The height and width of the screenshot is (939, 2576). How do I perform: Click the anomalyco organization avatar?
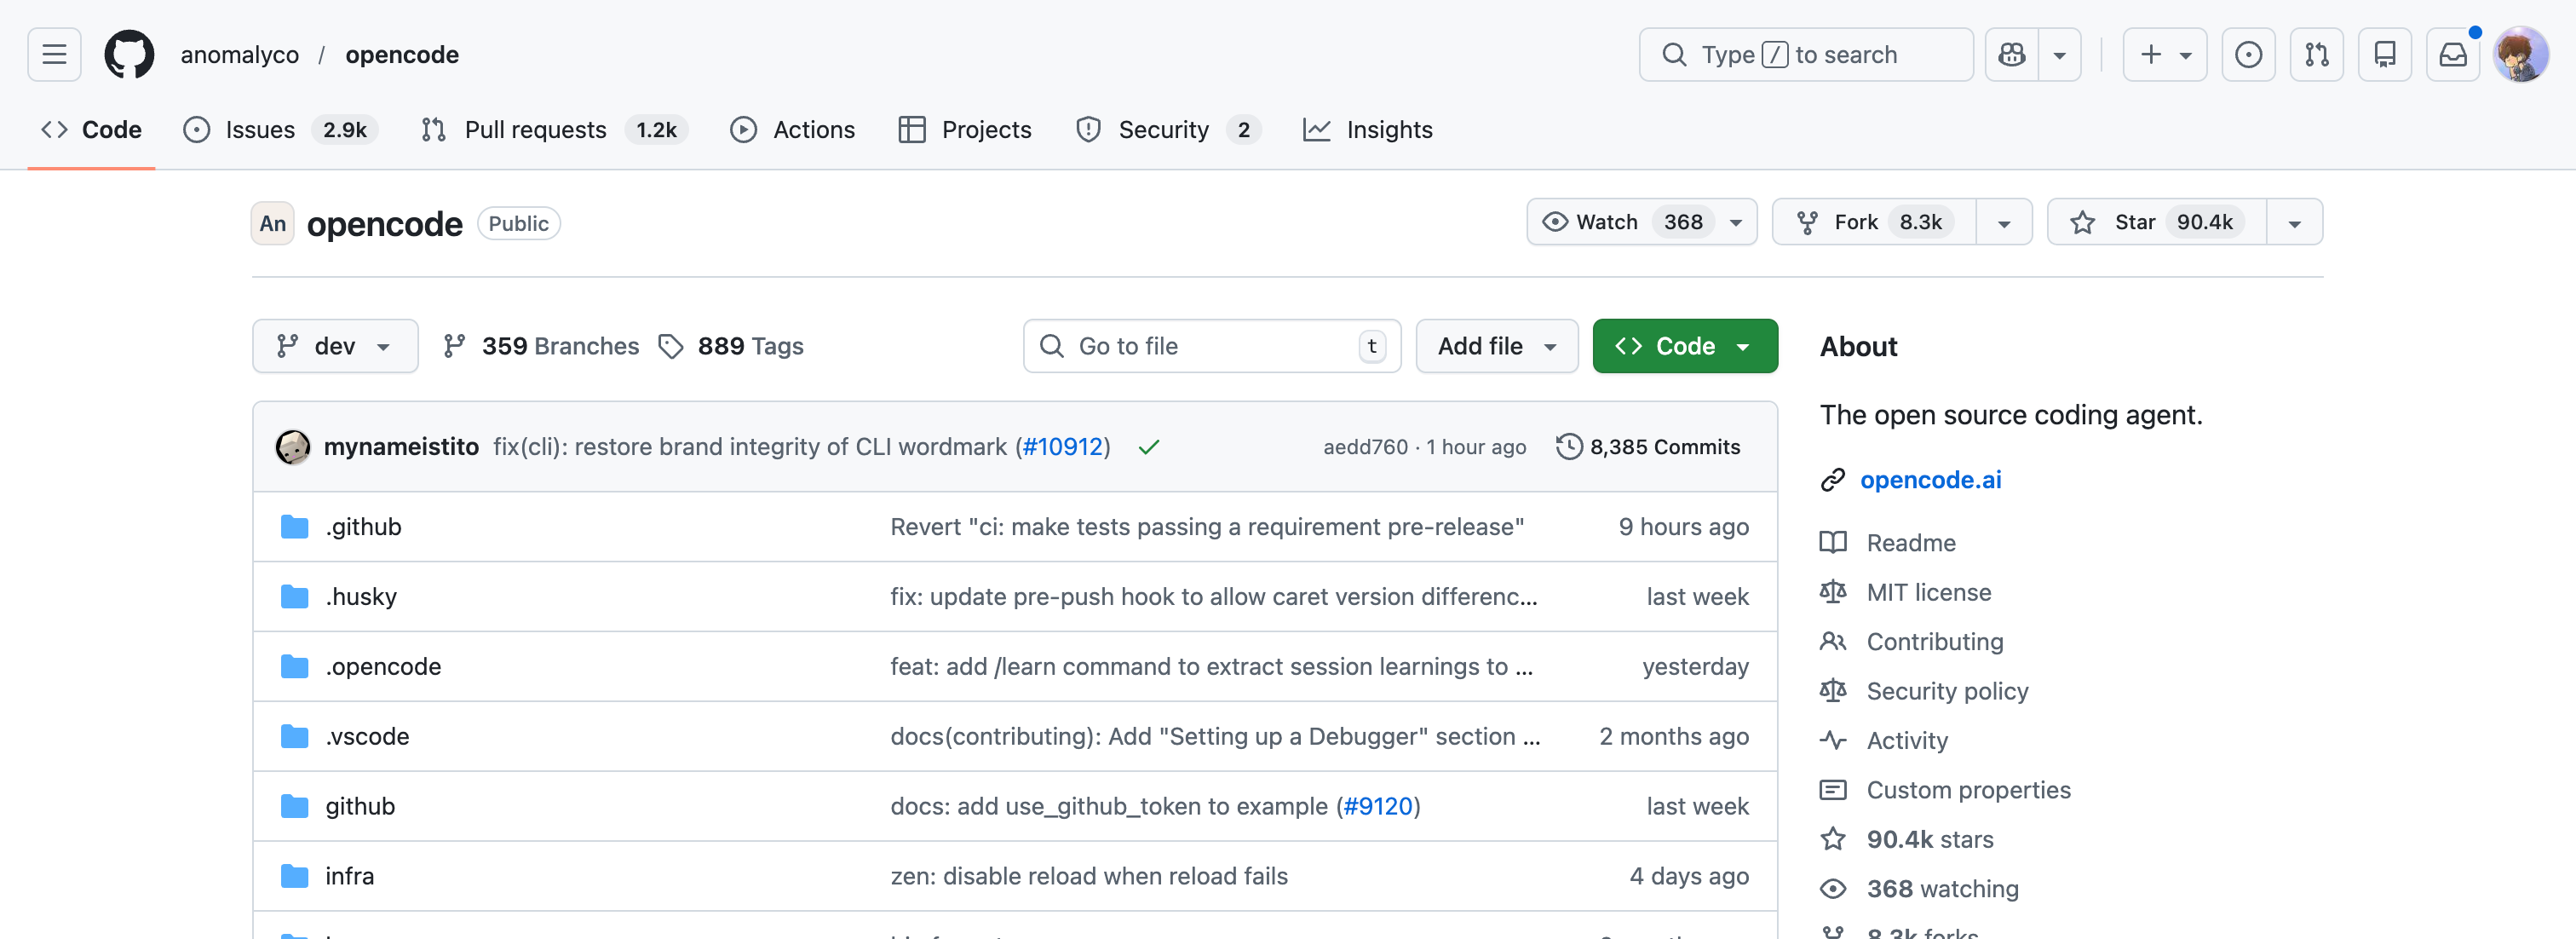(x=272, y=223)
